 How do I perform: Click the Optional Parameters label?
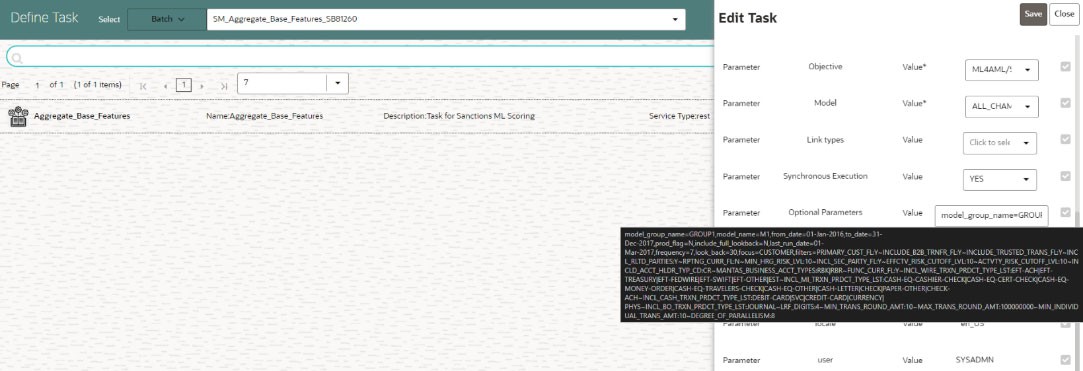825,212
